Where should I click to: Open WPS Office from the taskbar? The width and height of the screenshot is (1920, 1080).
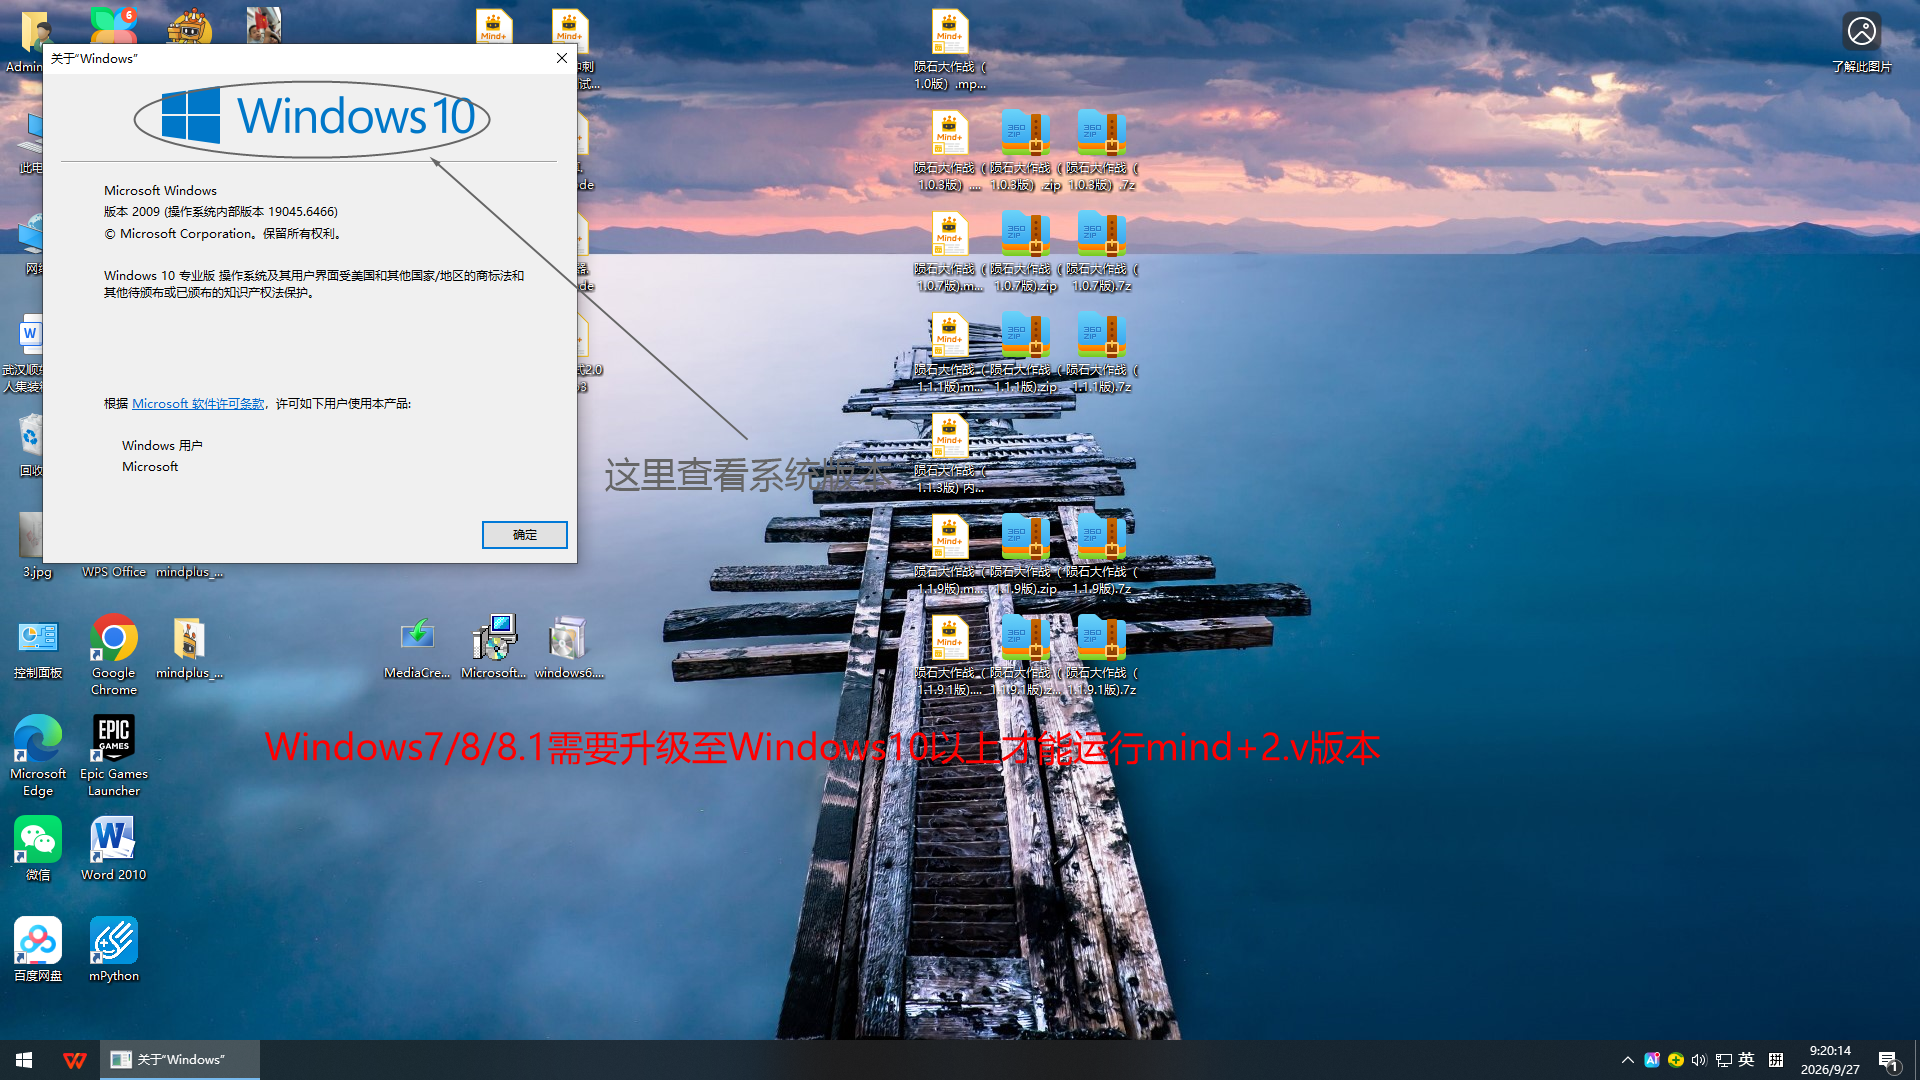(75, 1060)
